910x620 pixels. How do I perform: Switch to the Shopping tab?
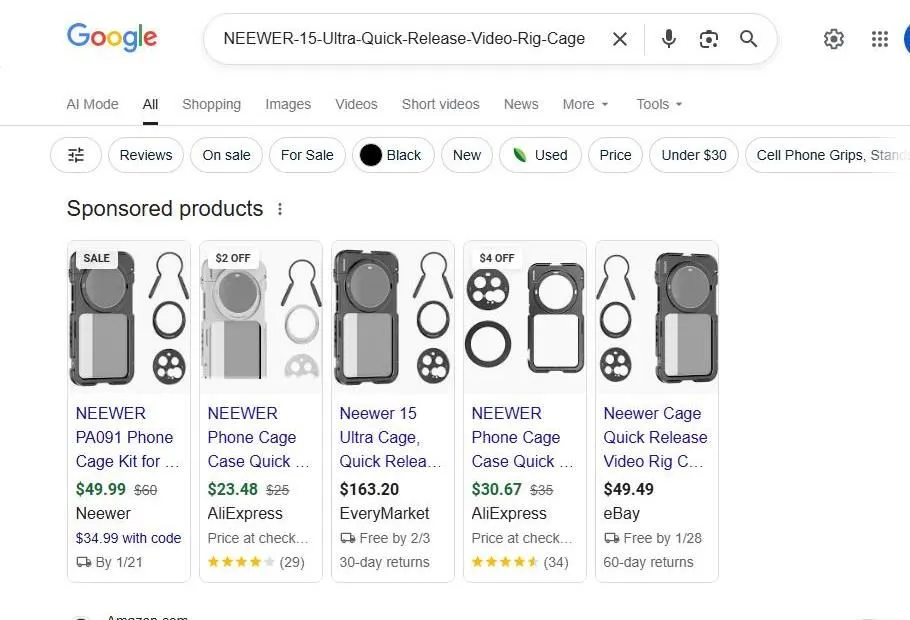coord(211,104)
